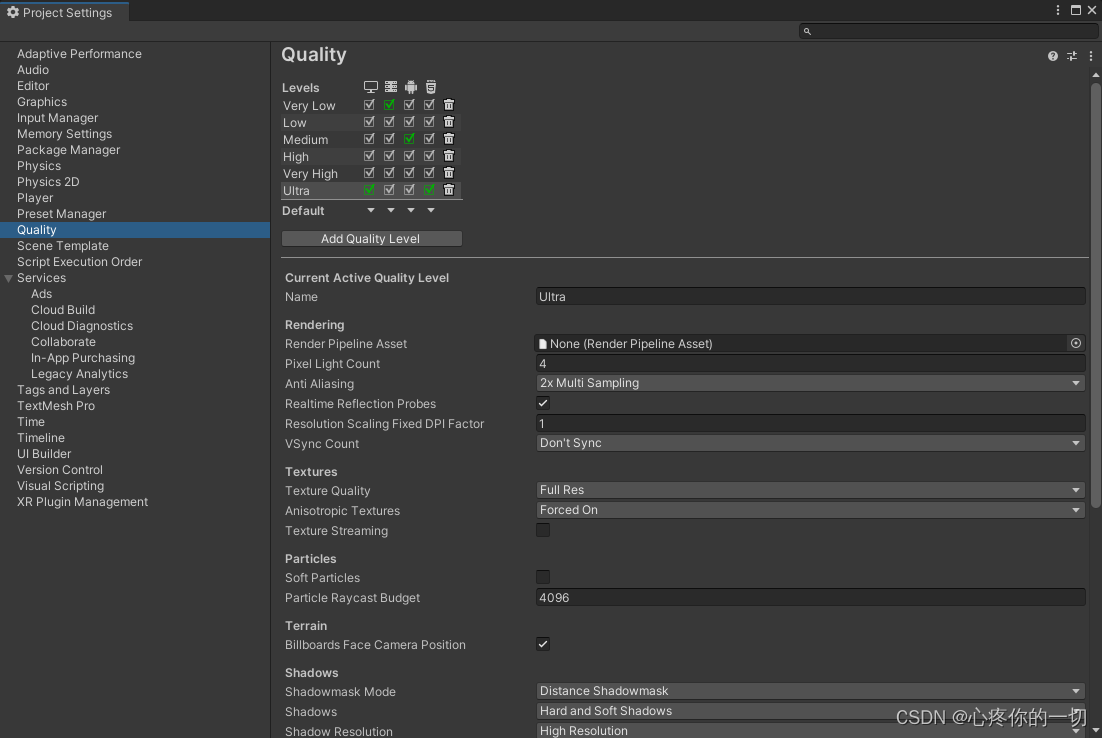Open the Anti Aliasing dropdown

click(810, 383)
